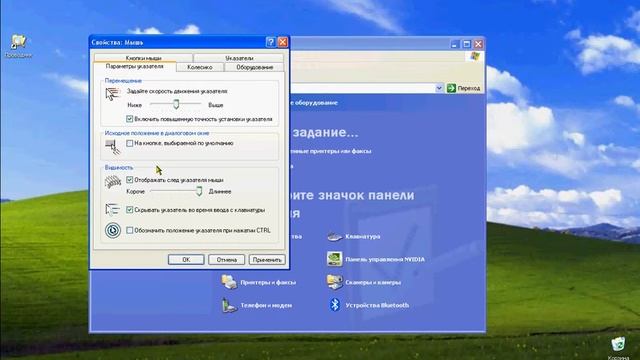Click the pointer speed slider thumb
The height and width of the screenshot is (360, 640).
pos(176,104)
